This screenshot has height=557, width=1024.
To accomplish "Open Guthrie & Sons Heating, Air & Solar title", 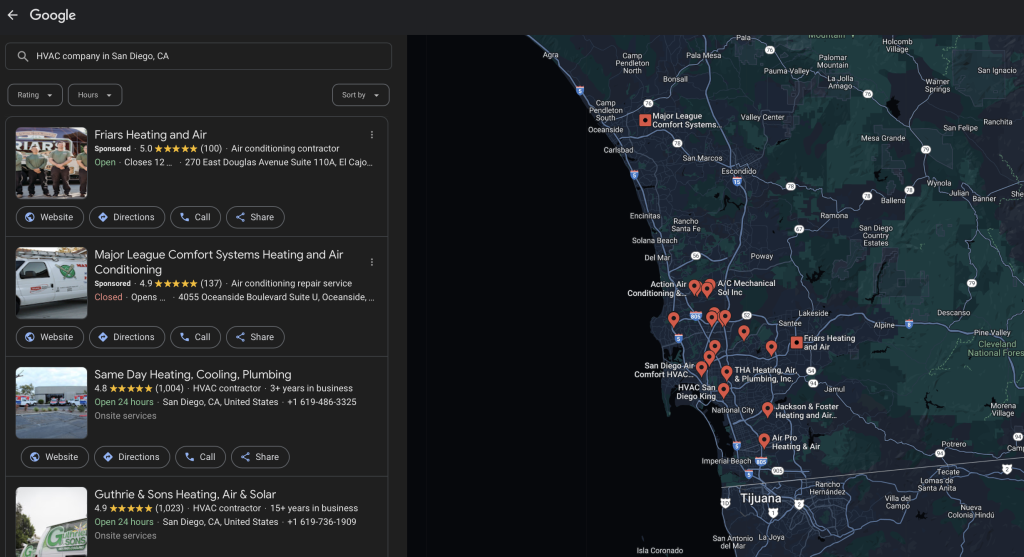I will 185,494.
